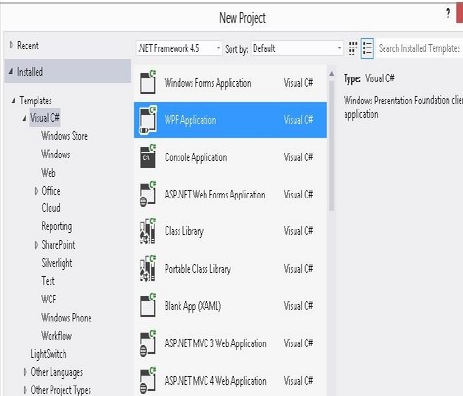
Task: Expand the Recent section
Action: coord(11,45)
